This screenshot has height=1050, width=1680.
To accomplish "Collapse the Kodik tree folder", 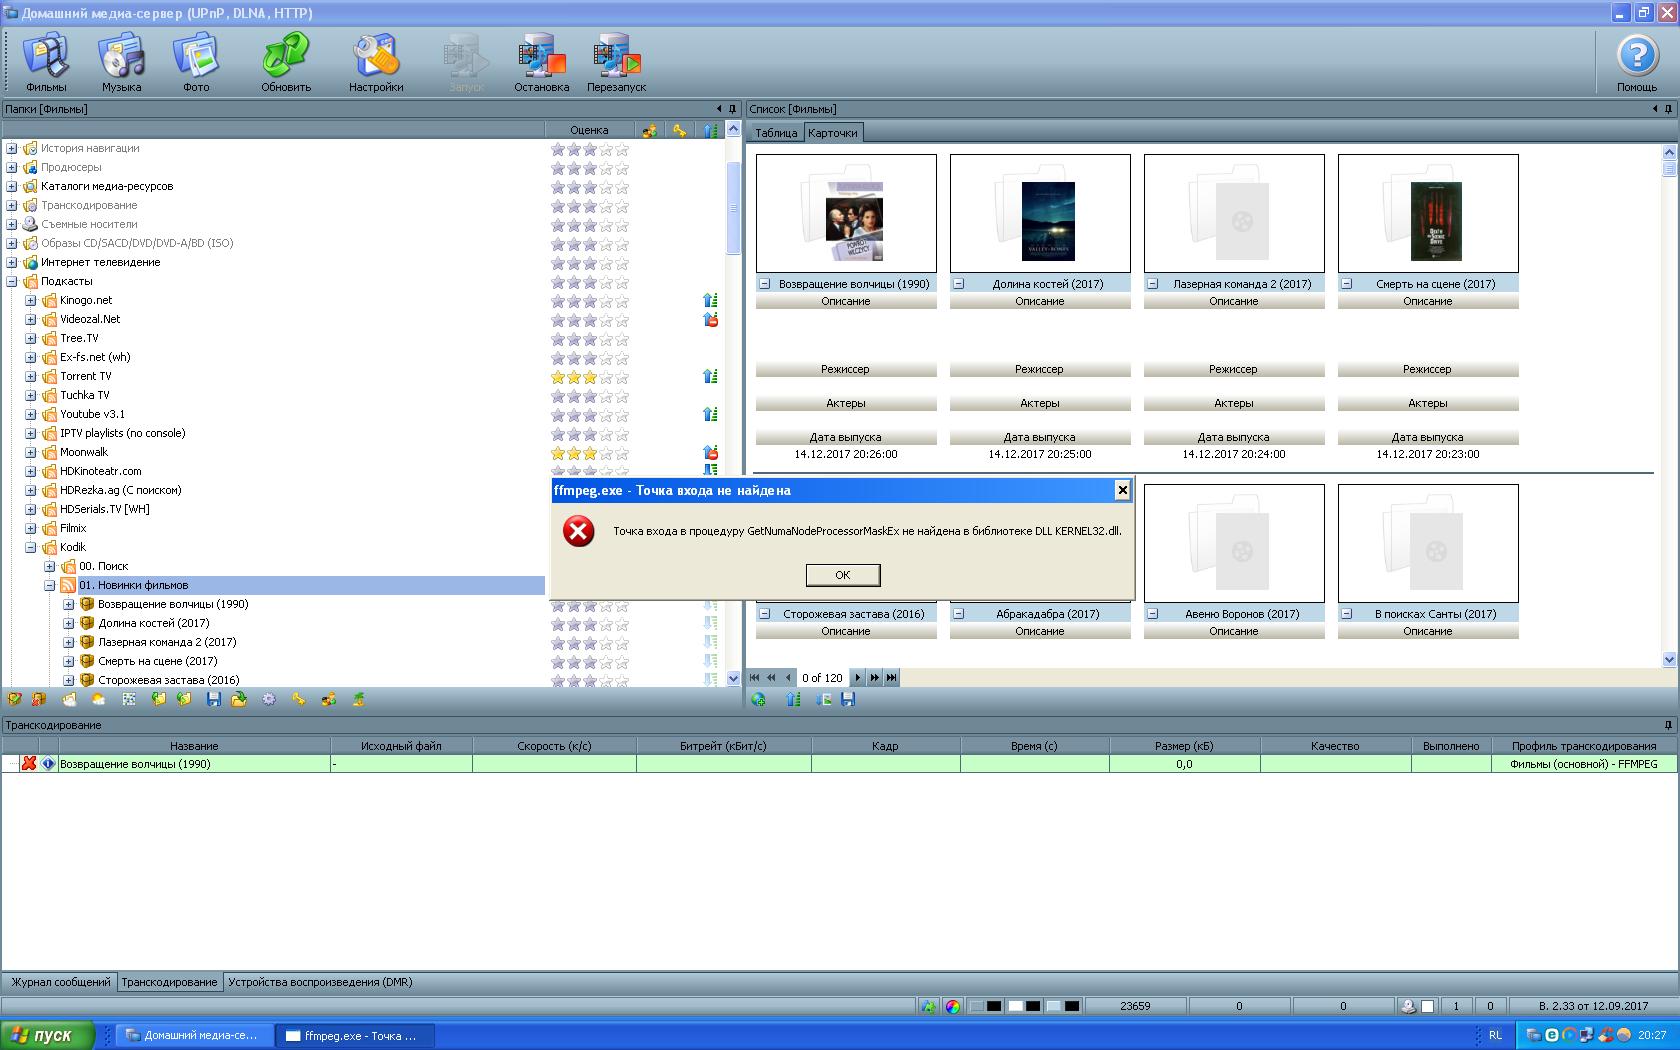I will [30, 548].
